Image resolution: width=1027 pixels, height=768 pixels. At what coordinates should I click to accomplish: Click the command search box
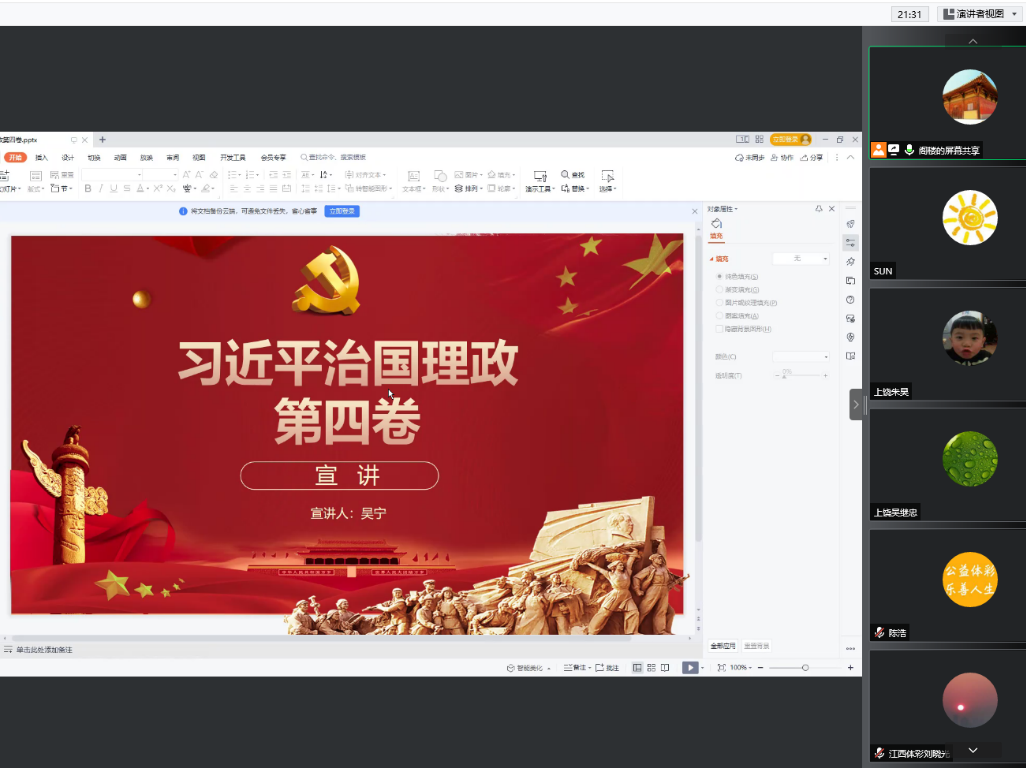coord(333,157)
